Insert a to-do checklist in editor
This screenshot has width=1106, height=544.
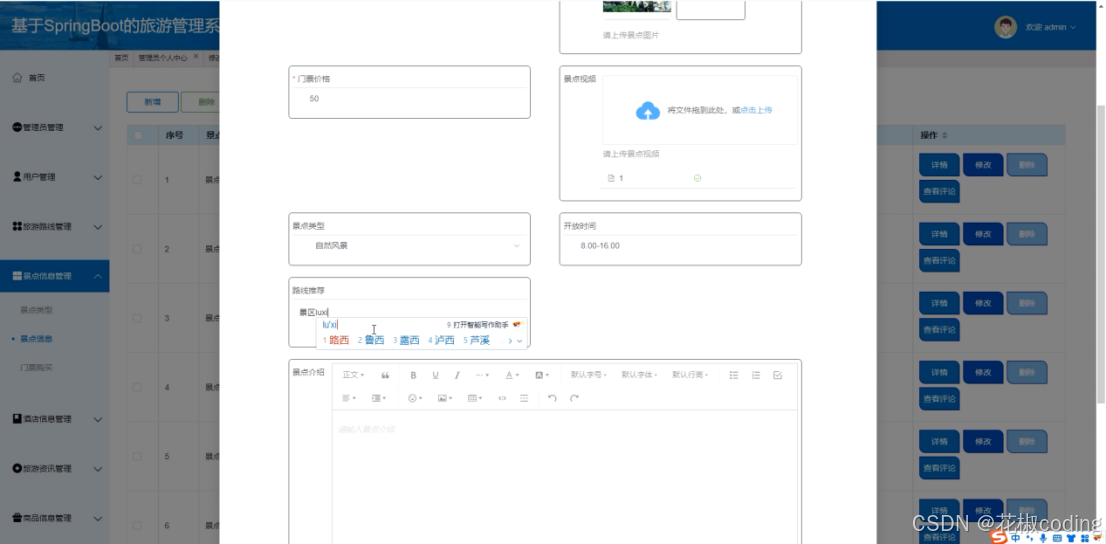[777, 375]
